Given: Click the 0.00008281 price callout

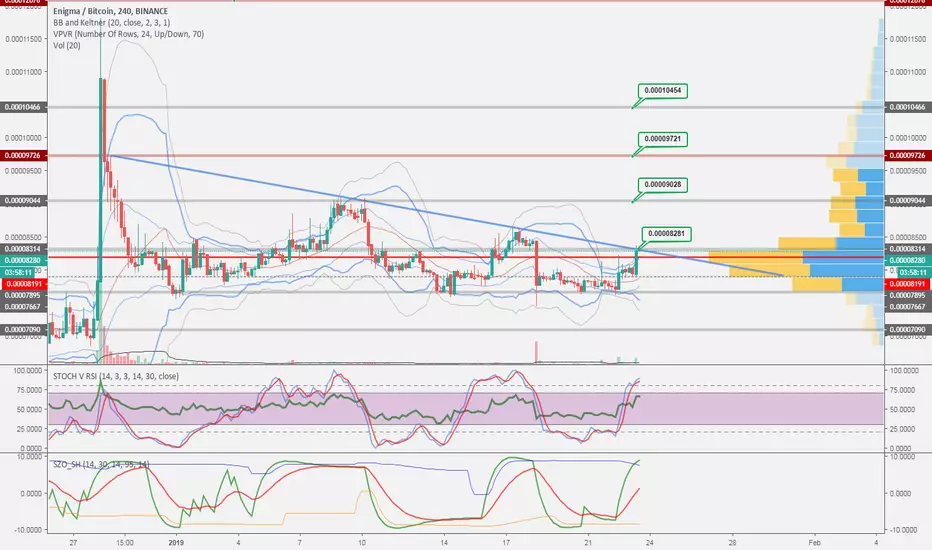Looking at the screenshot, I should [x=666, y=234].
